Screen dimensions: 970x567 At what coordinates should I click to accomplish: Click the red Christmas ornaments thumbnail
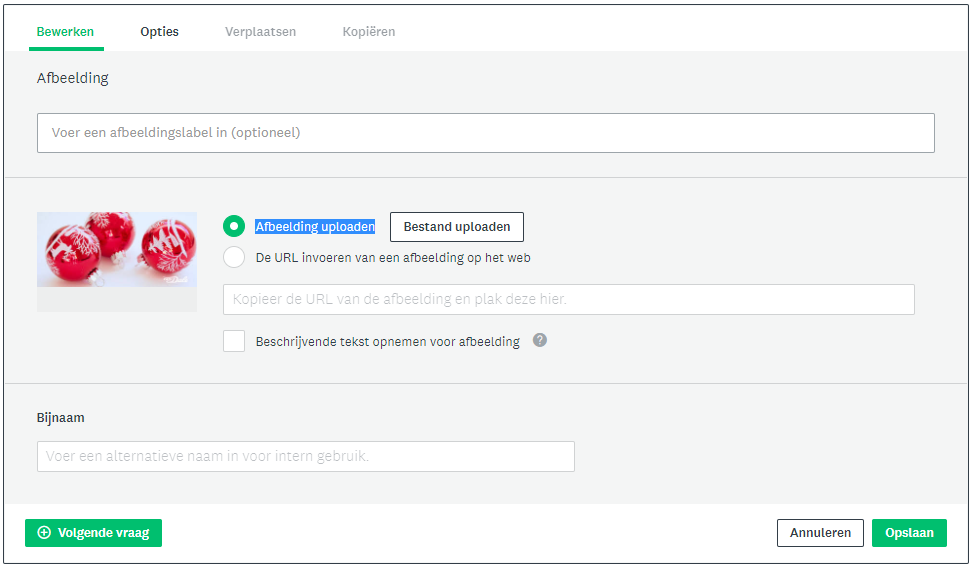click(117, 250)
